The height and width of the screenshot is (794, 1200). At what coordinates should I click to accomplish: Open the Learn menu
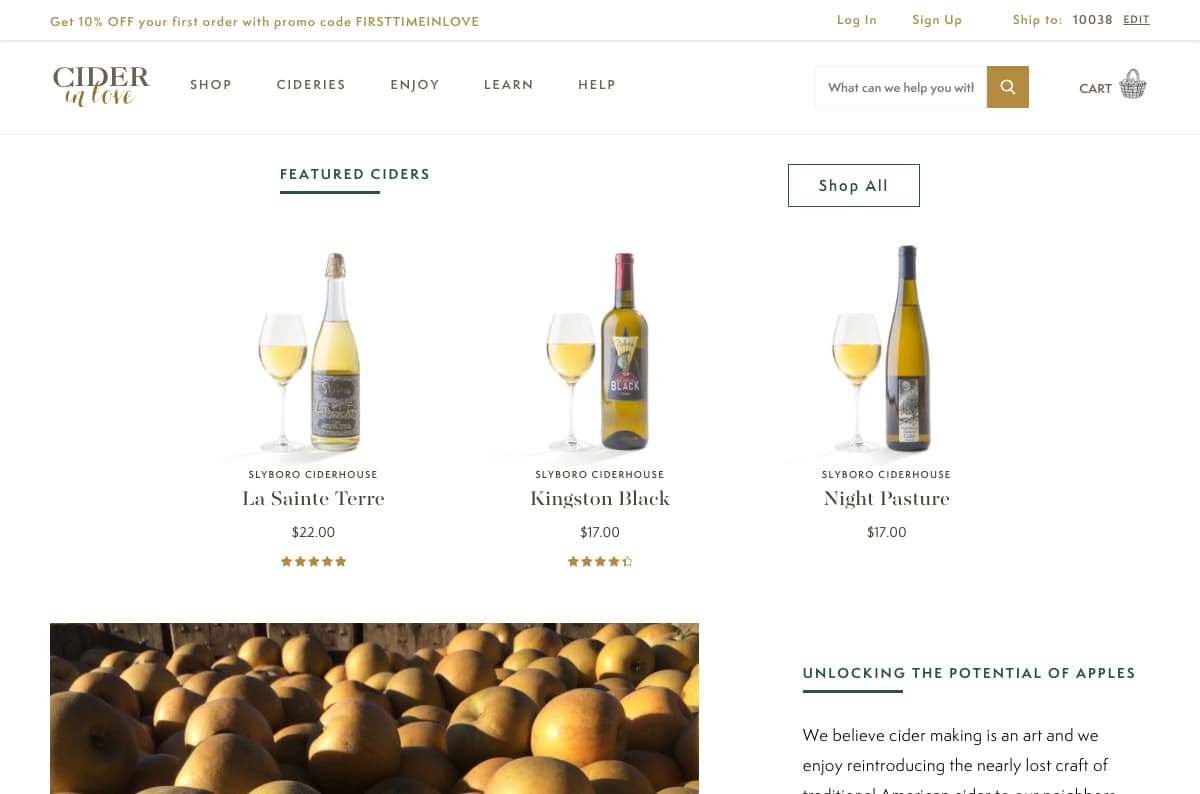pos(509,85)
